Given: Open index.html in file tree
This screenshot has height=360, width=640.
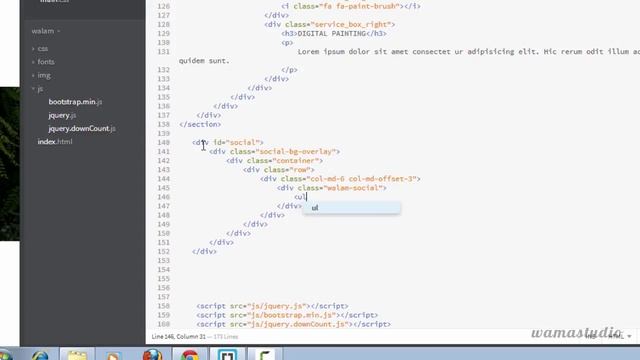Looking at the screenshot, I should click(x=55, y=142).
